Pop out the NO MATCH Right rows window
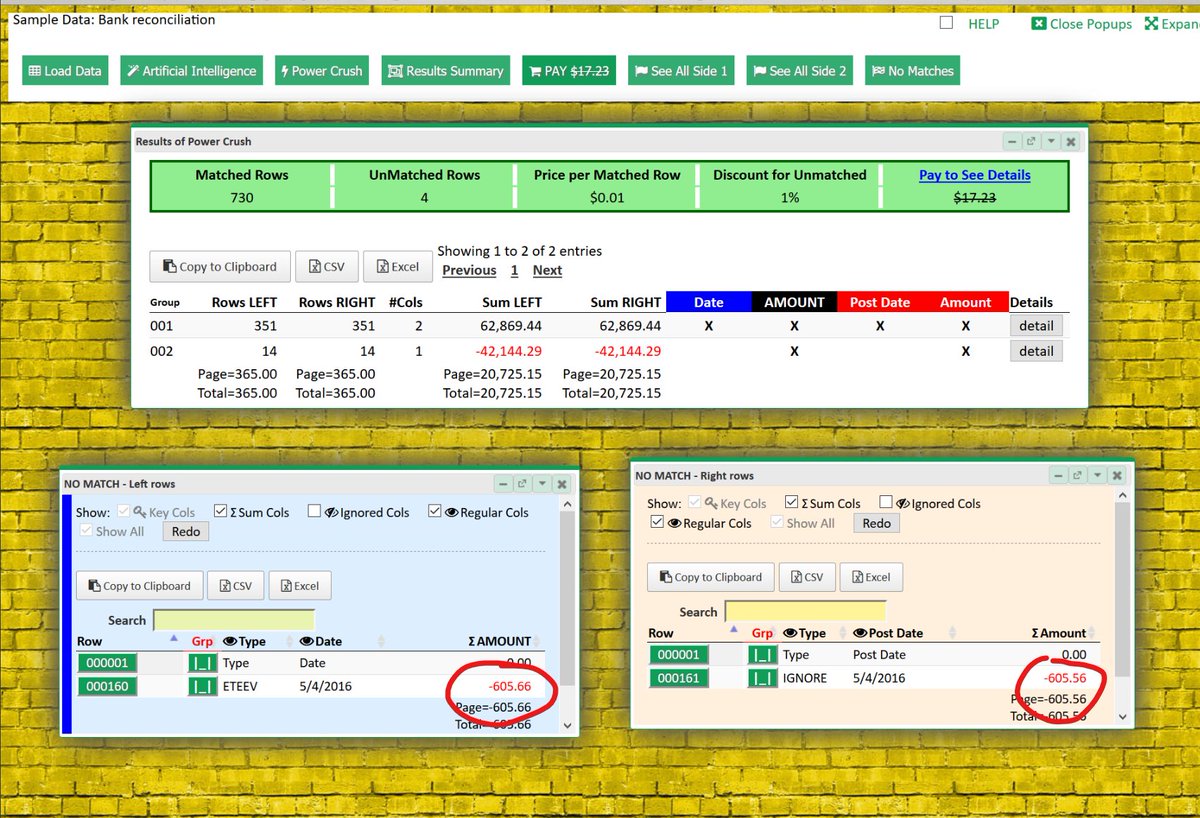Image resolution: width=1200 pixels, height=818 pixels. (x=1078, y=476)
